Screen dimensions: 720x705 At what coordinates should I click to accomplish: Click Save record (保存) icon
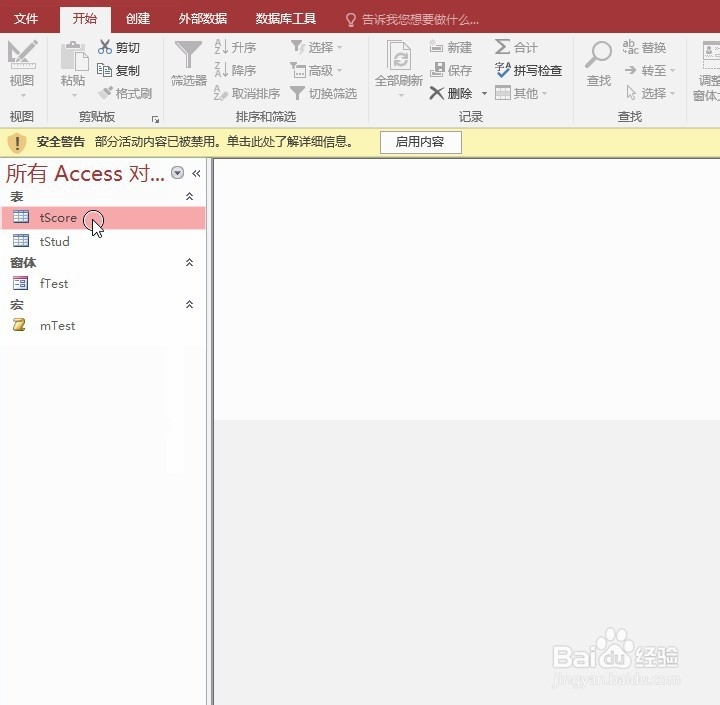[x=437, y=70]
